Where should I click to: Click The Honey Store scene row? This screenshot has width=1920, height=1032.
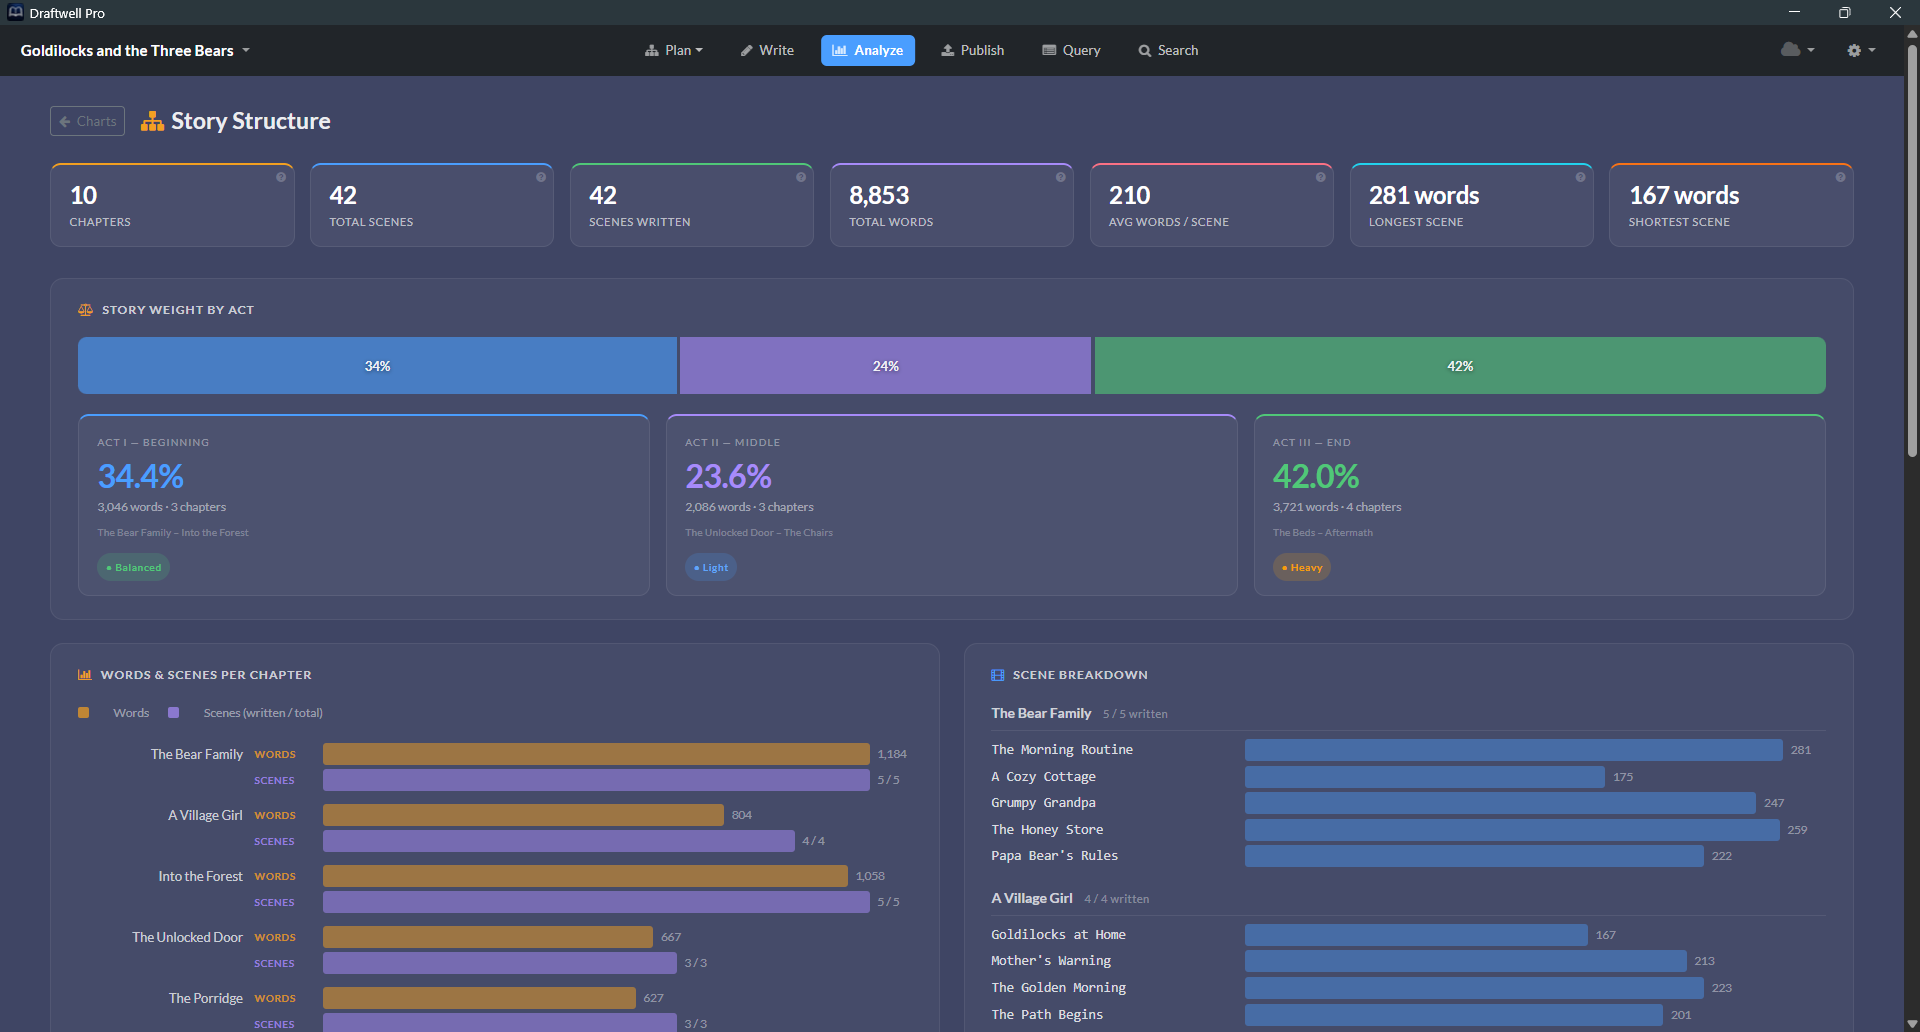(1408, 830)
